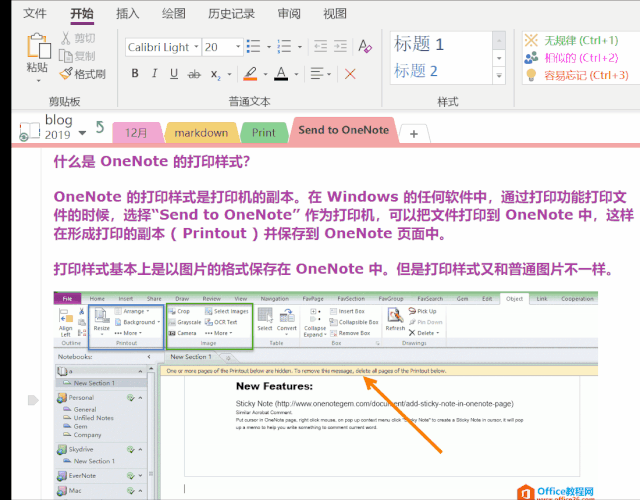The width and height of the screenshot is (640, 500).
Task: Open the 12月 section tab
Action: 137,133
